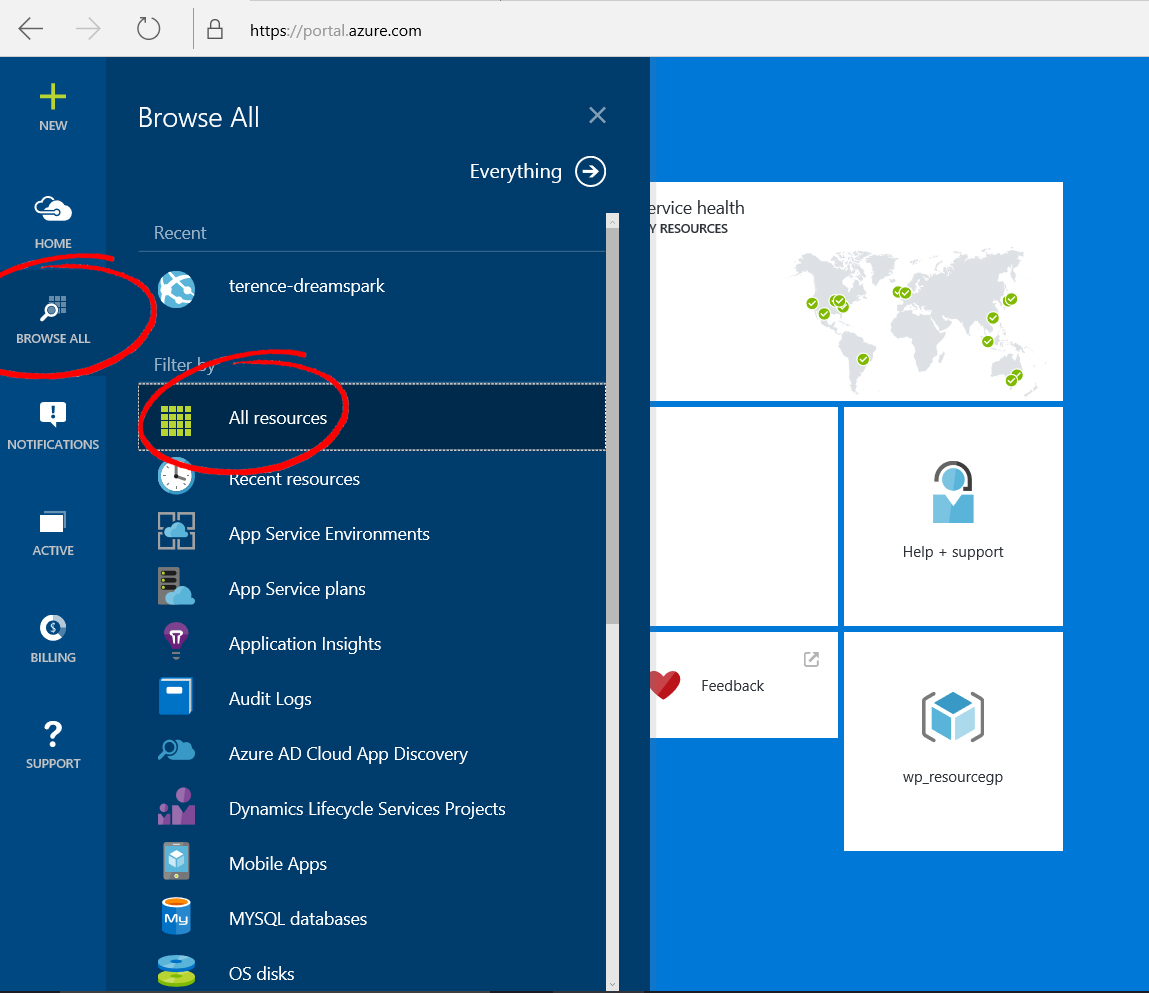Select Recent resources in the filter list

point(294,479)
